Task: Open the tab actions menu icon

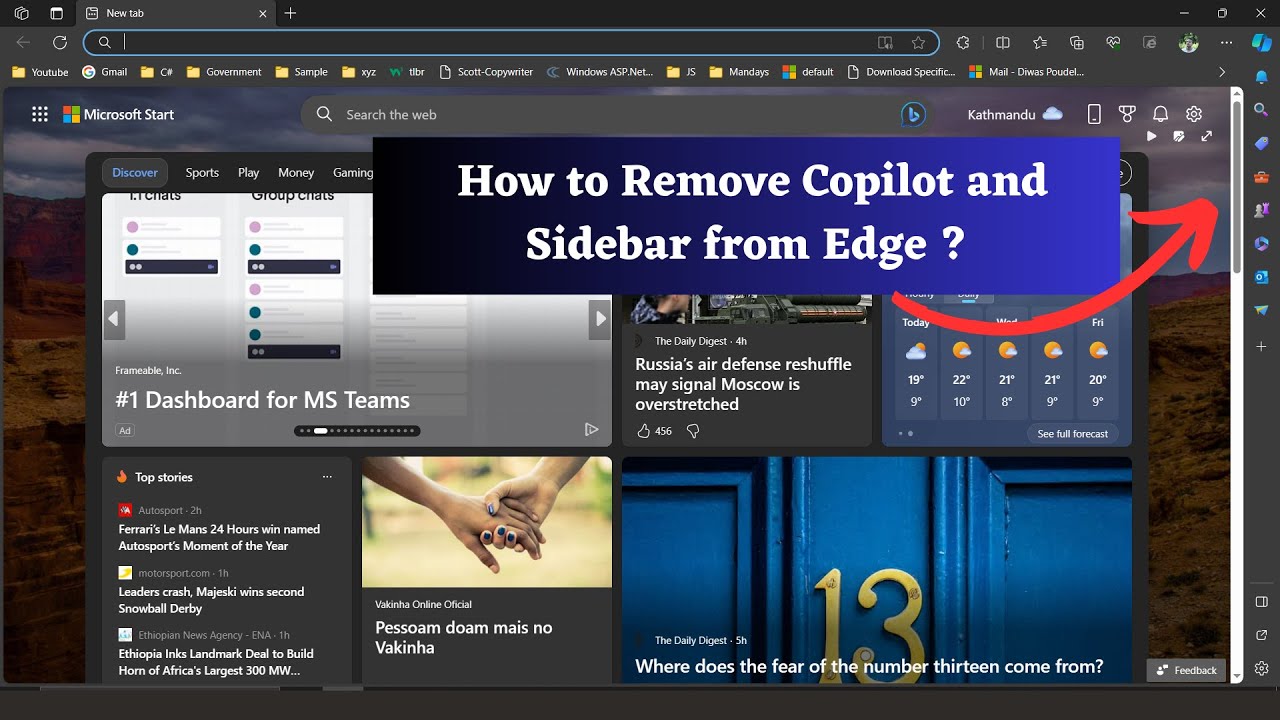Action: coord(56,13)
